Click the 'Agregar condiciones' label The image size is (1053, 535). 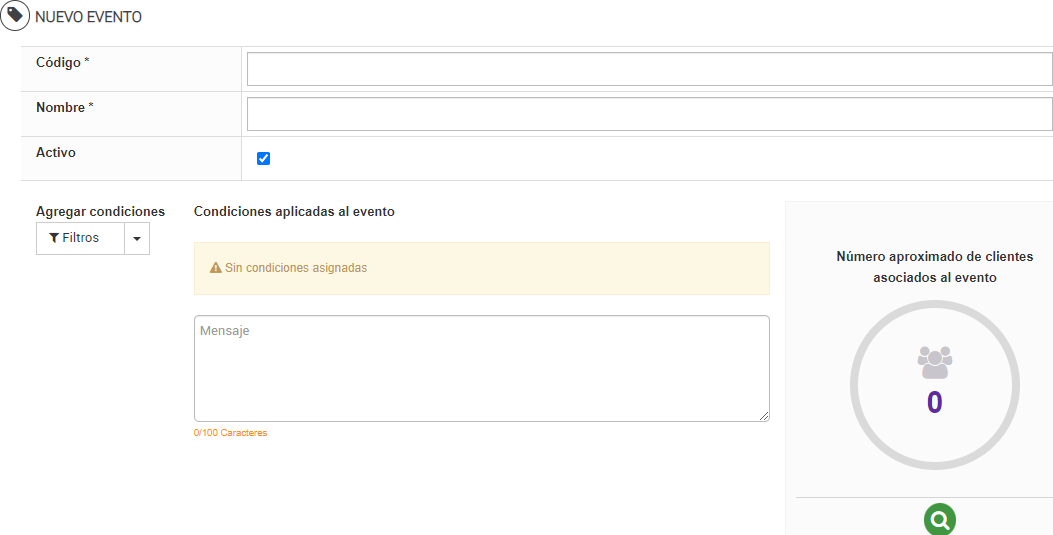100,212
